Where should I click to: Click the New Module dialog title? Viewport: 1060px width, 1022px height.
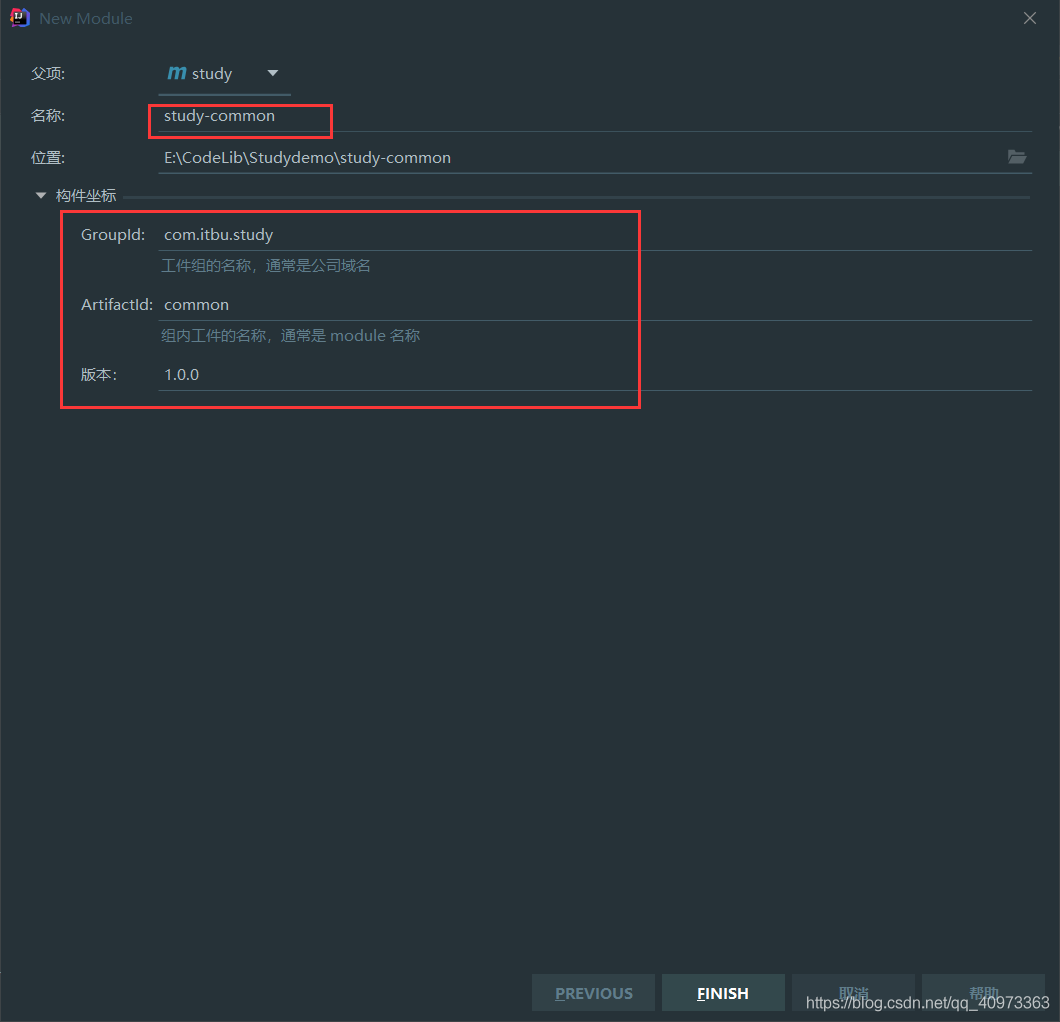pos(86,17)
